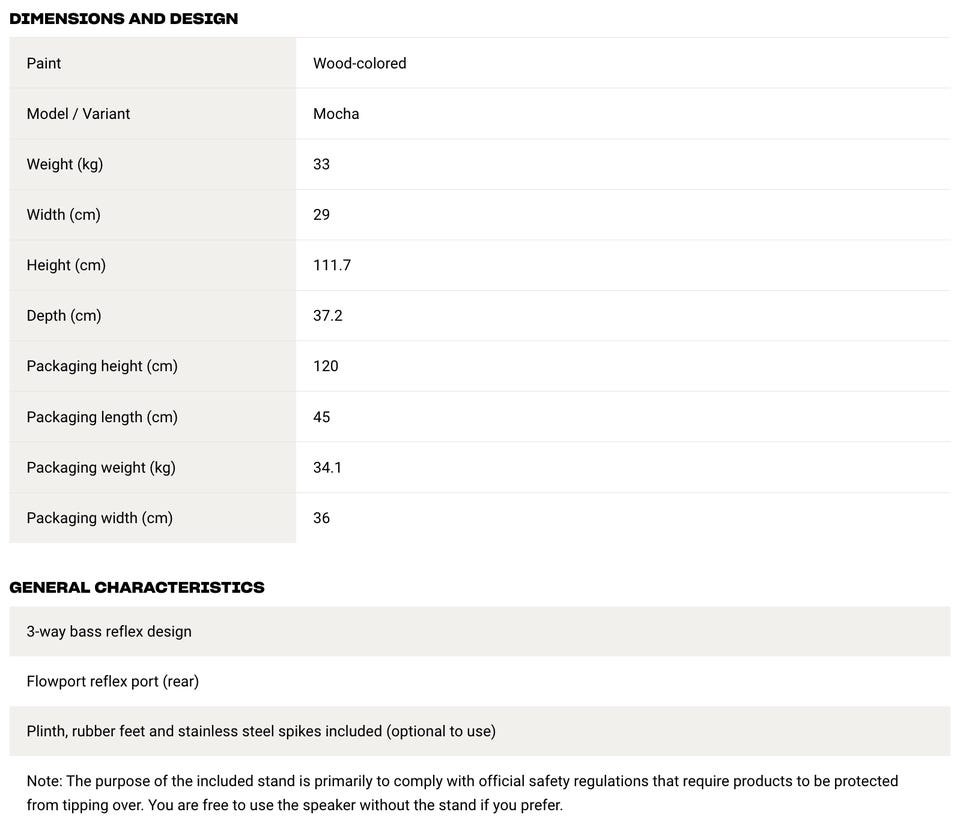960x824 pixels.
Task: Click the 3-way bass reflex design row
Action: (x=109, y=631)
